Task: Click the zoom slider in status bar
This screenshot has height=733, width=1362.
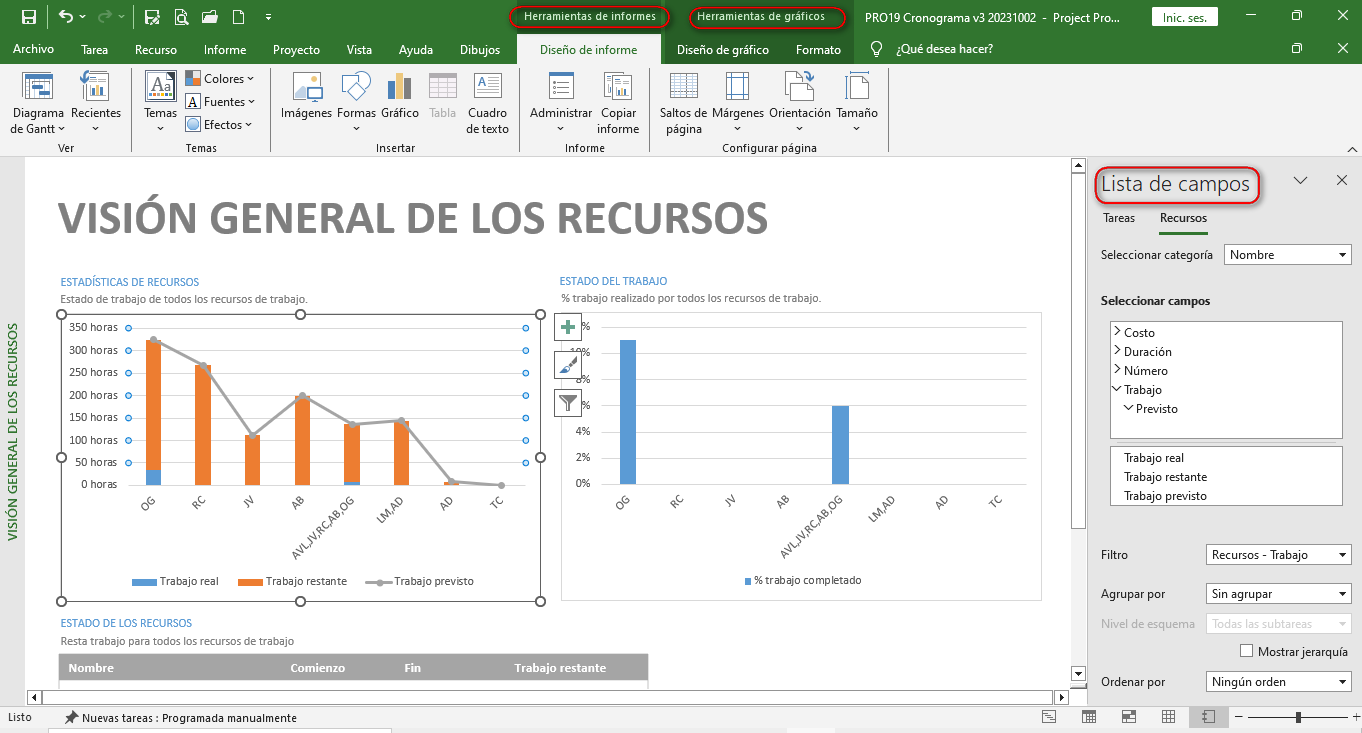Action: tap(1297, 718)
